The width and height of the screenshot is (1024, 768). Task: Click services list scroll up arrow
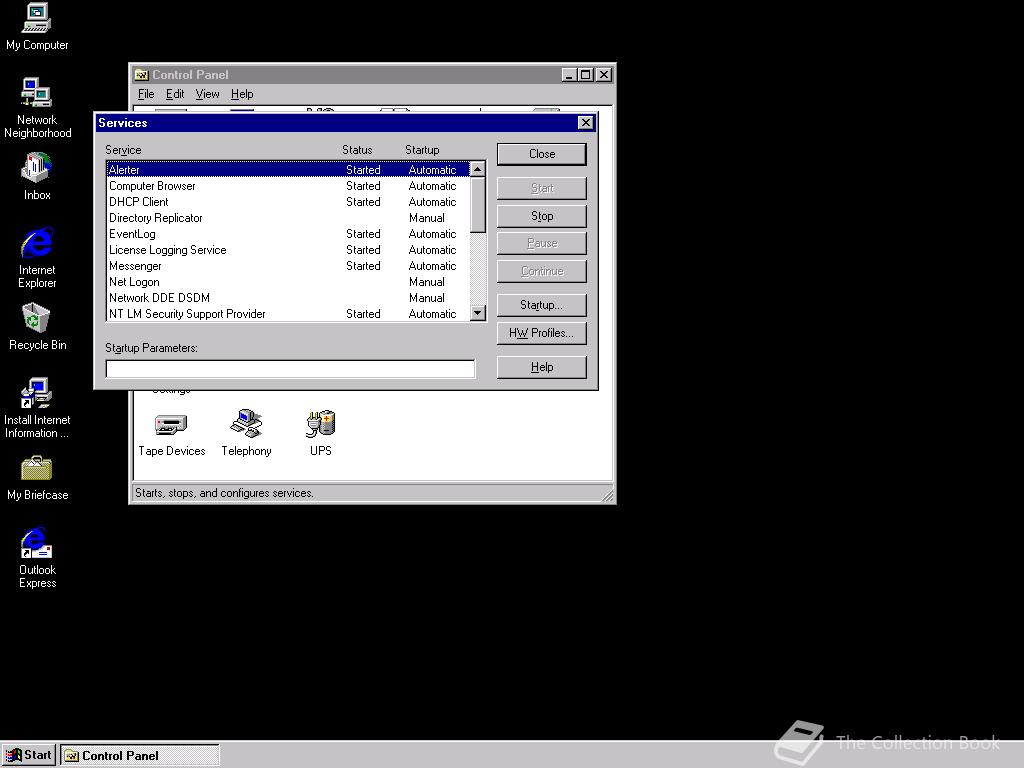tap(477, 169)
